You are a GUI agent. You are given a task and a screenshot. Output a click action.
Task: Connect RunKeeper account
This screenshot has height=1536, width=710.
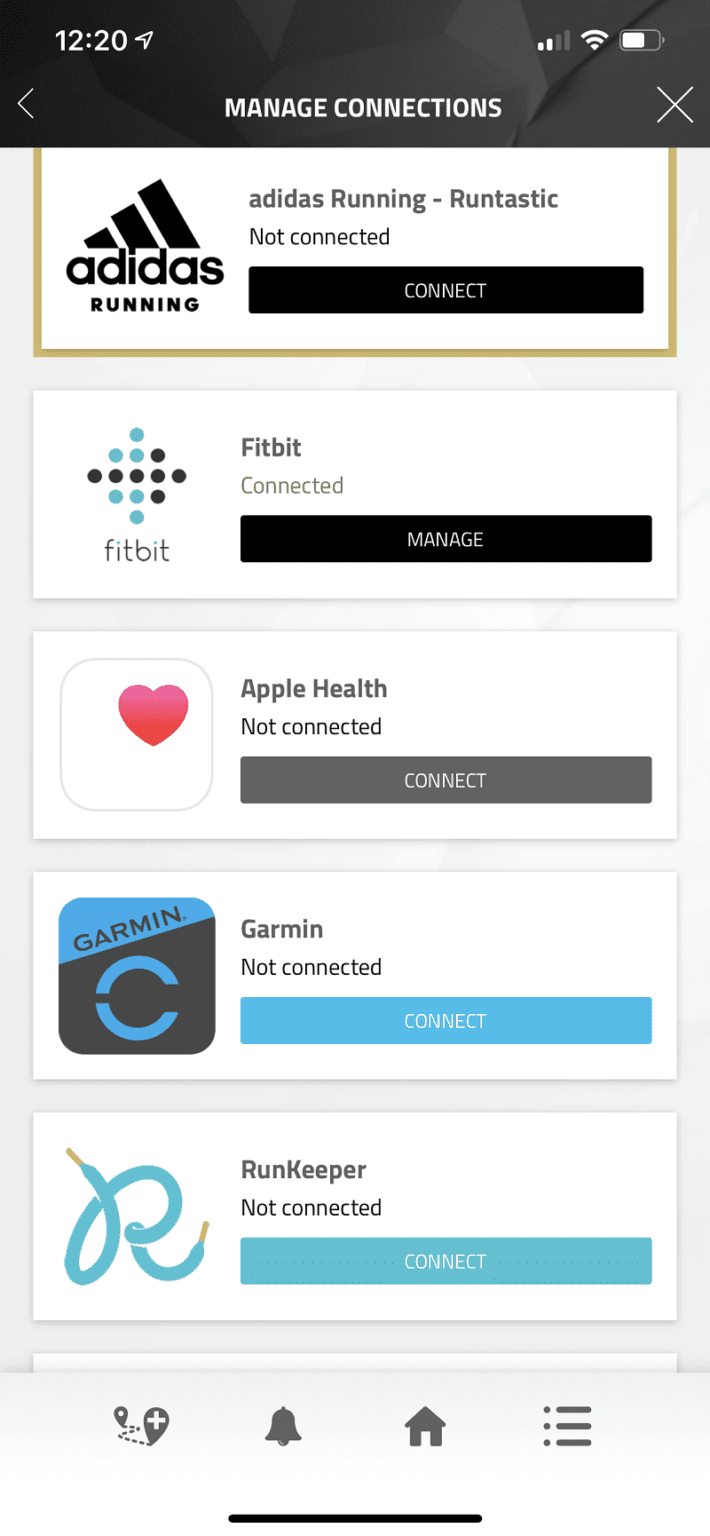tap(445, 1261)
